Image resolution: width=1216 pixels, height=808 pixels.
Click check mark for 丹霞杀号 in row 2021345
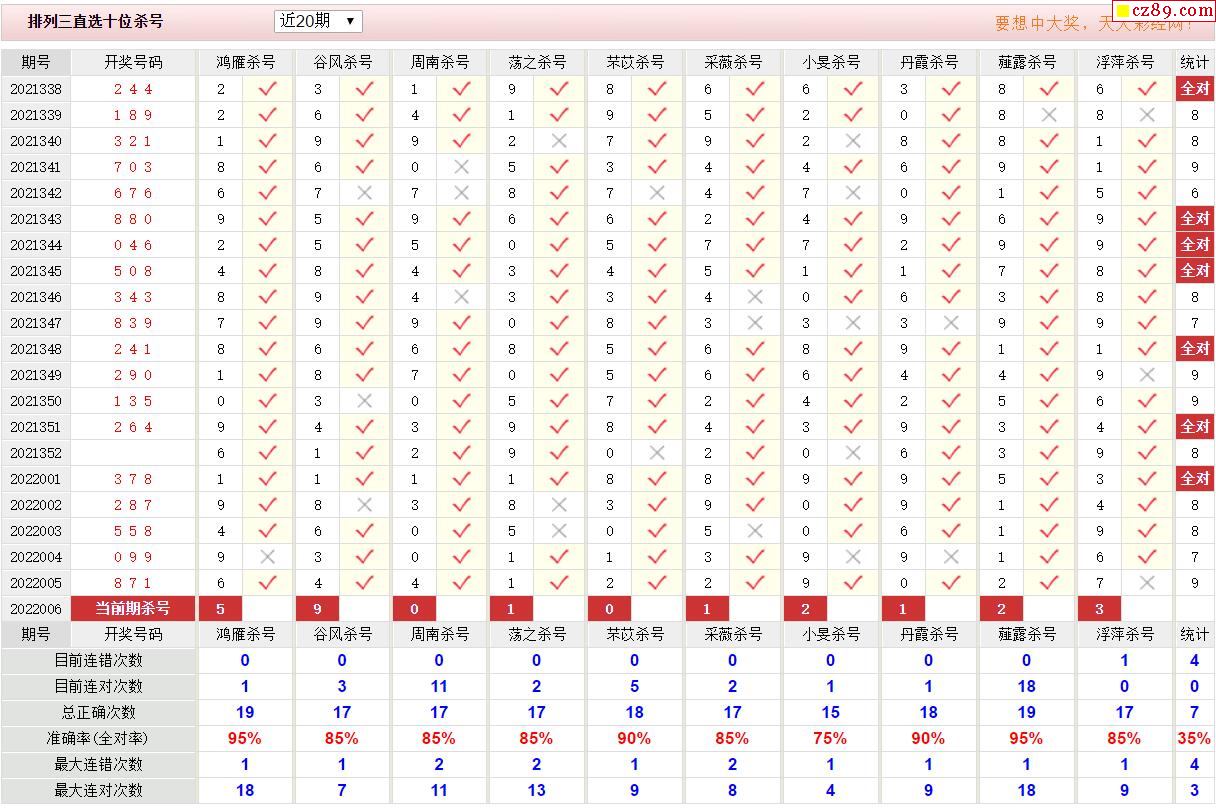coord(951,271)
